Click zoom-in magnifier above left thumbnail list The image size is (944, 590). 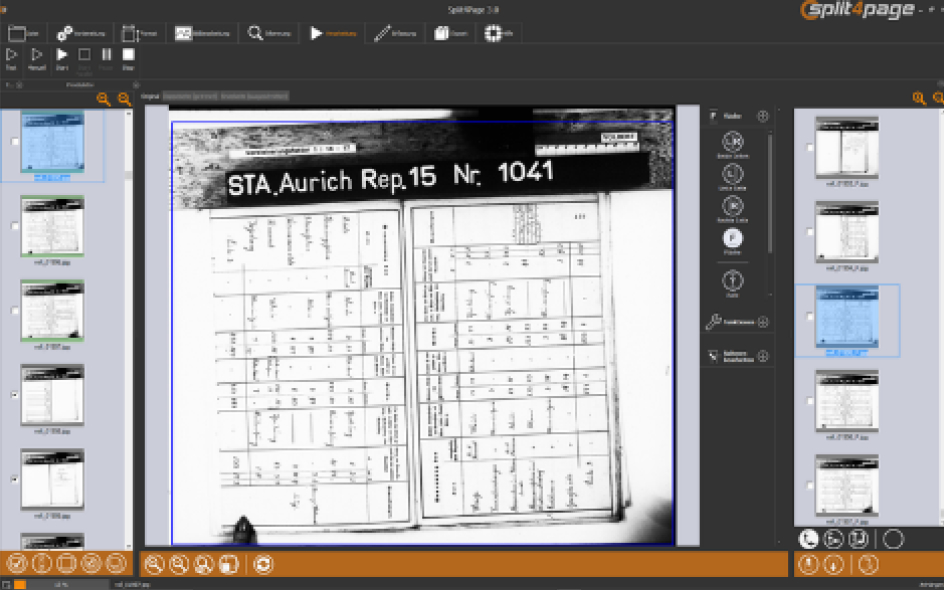coord(104,99)
